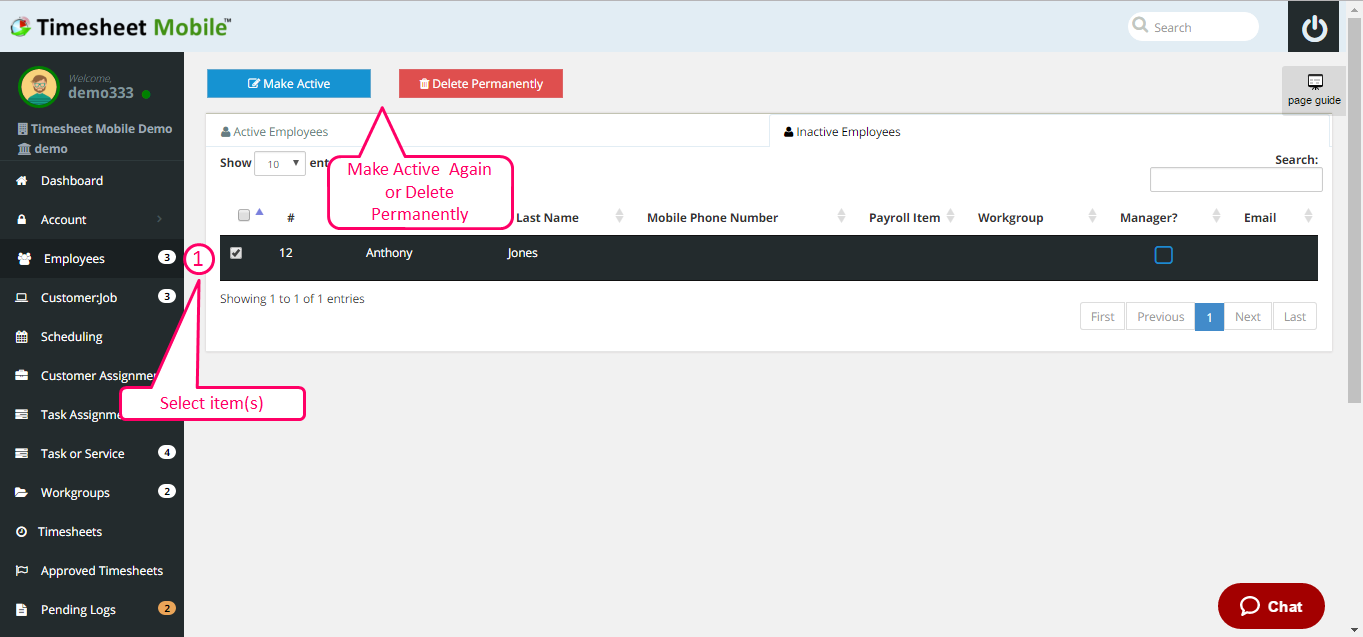Open the Dashboard home icon in sidebar
This screenshot has width=1363, height=637.
point(22,181)
